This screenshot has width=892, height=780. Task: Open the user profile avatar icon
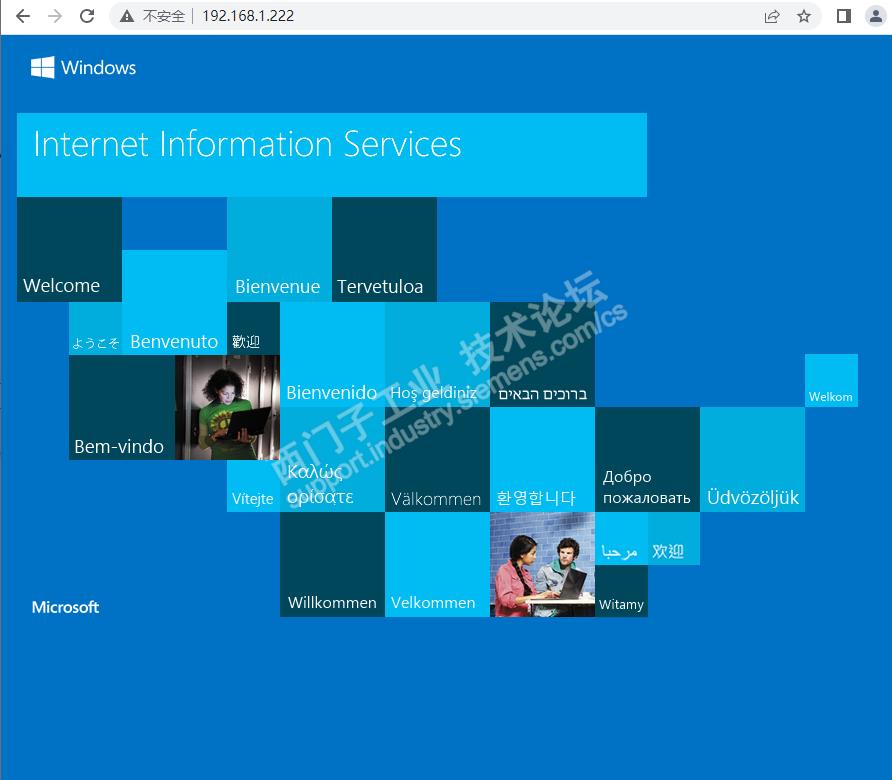click(876, 16)
